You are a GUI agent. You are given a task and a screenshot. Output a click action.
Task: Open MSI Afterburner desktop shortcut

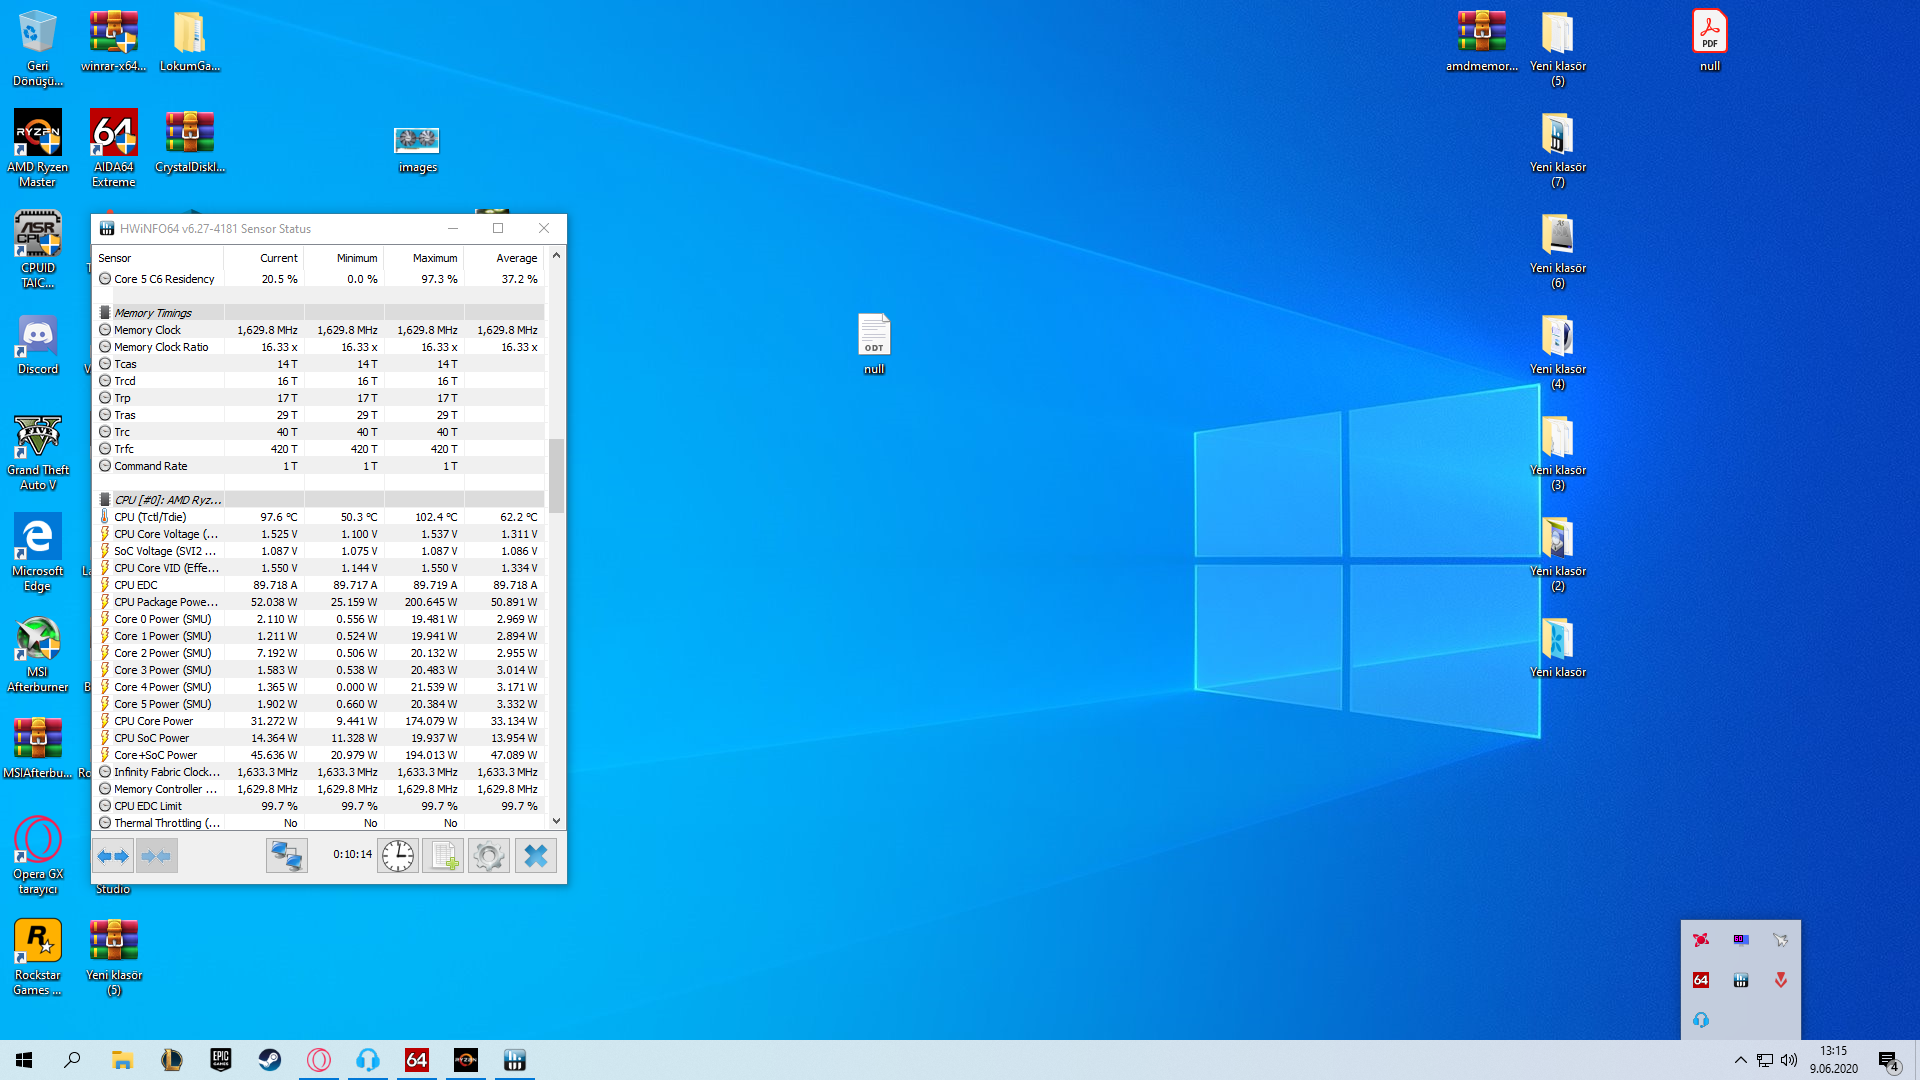tap(38, 654)
